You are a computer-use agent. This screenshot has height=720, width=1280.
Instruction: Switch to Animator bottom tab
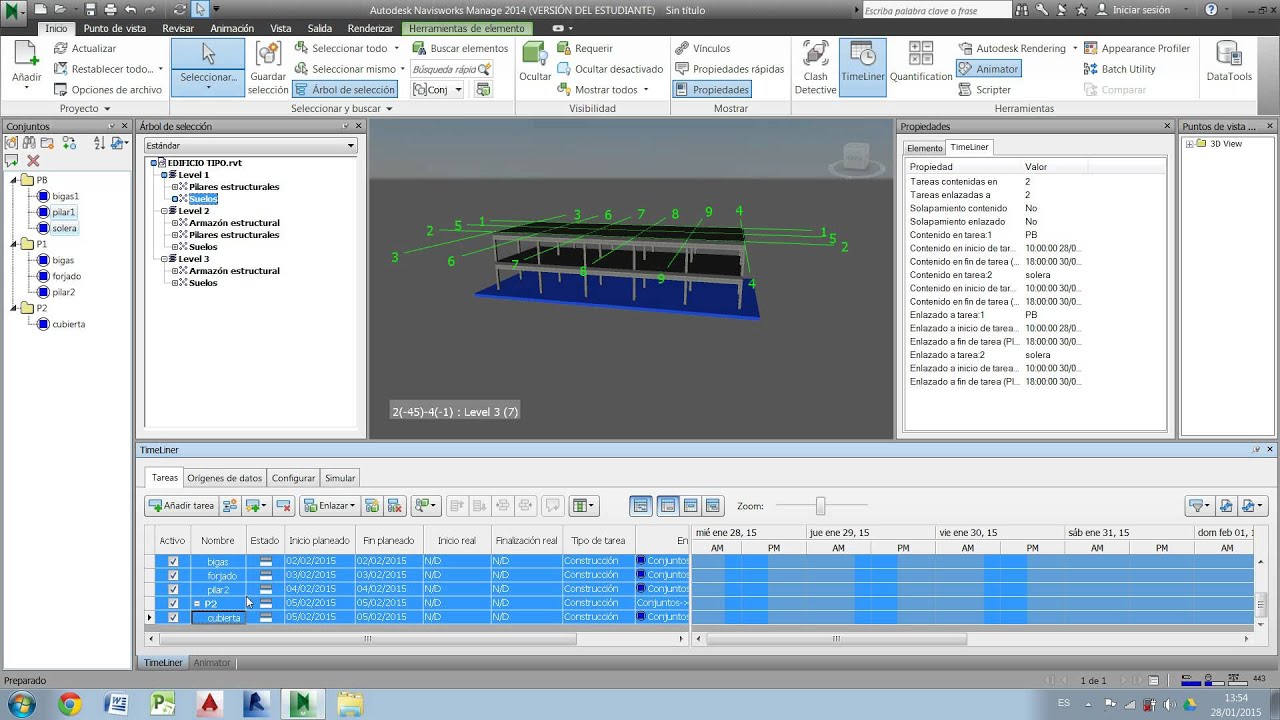point(211,663)
